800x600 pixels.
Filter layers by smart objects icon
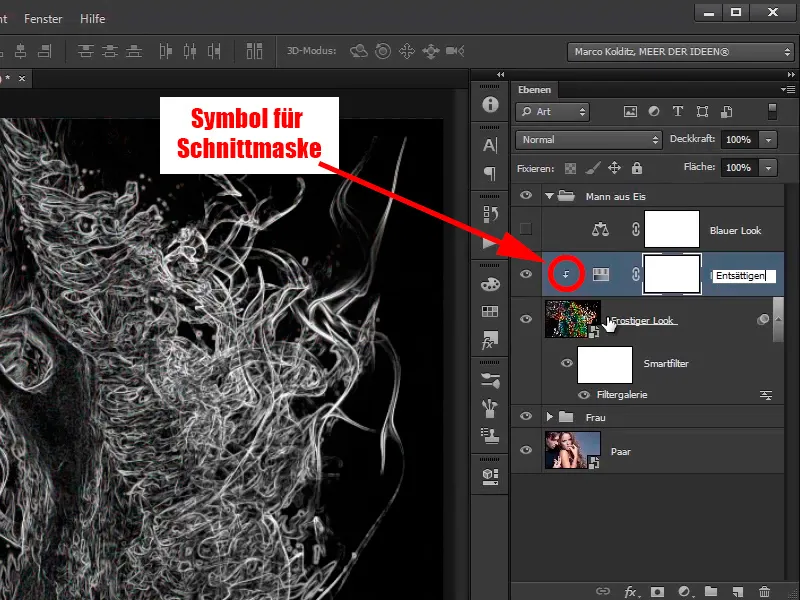(x=727, y=112)
